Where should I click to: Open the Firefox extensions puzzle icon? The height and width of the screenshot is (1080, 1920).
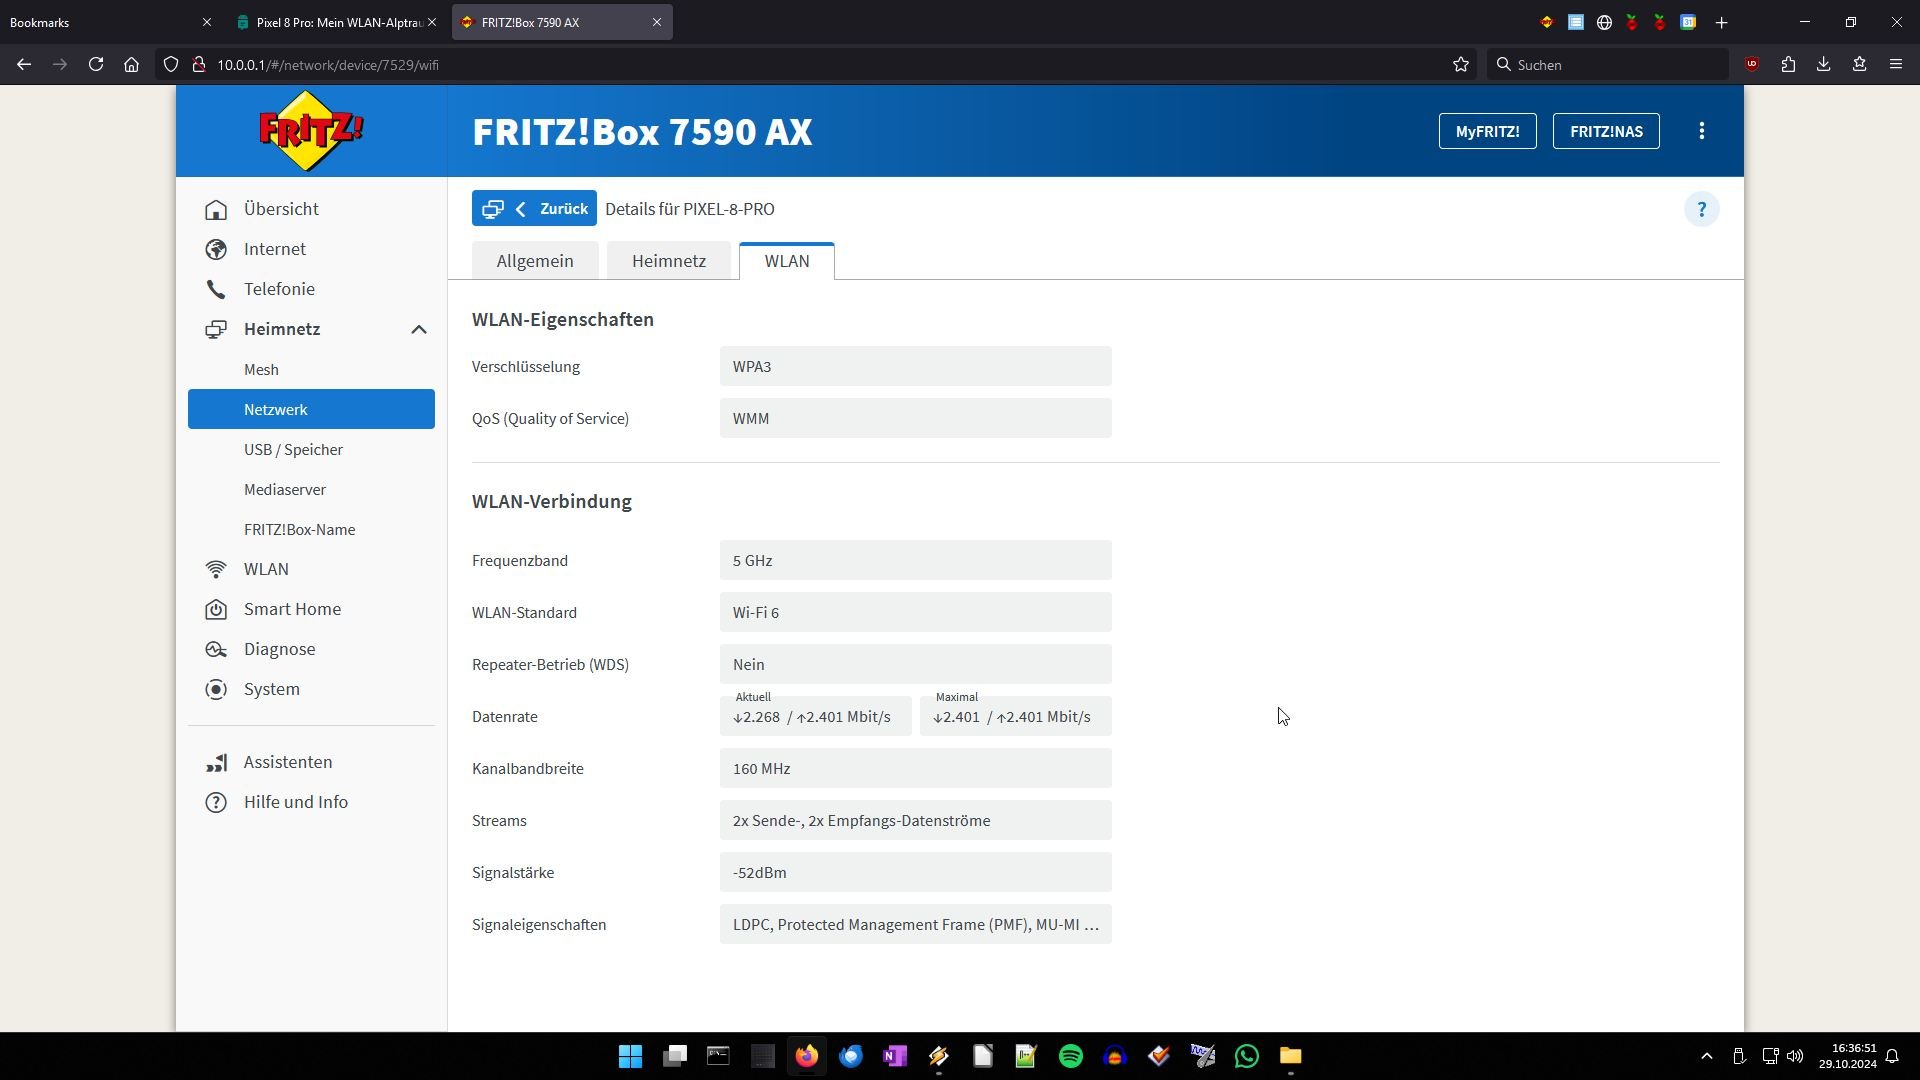[x=1788, y=65]
